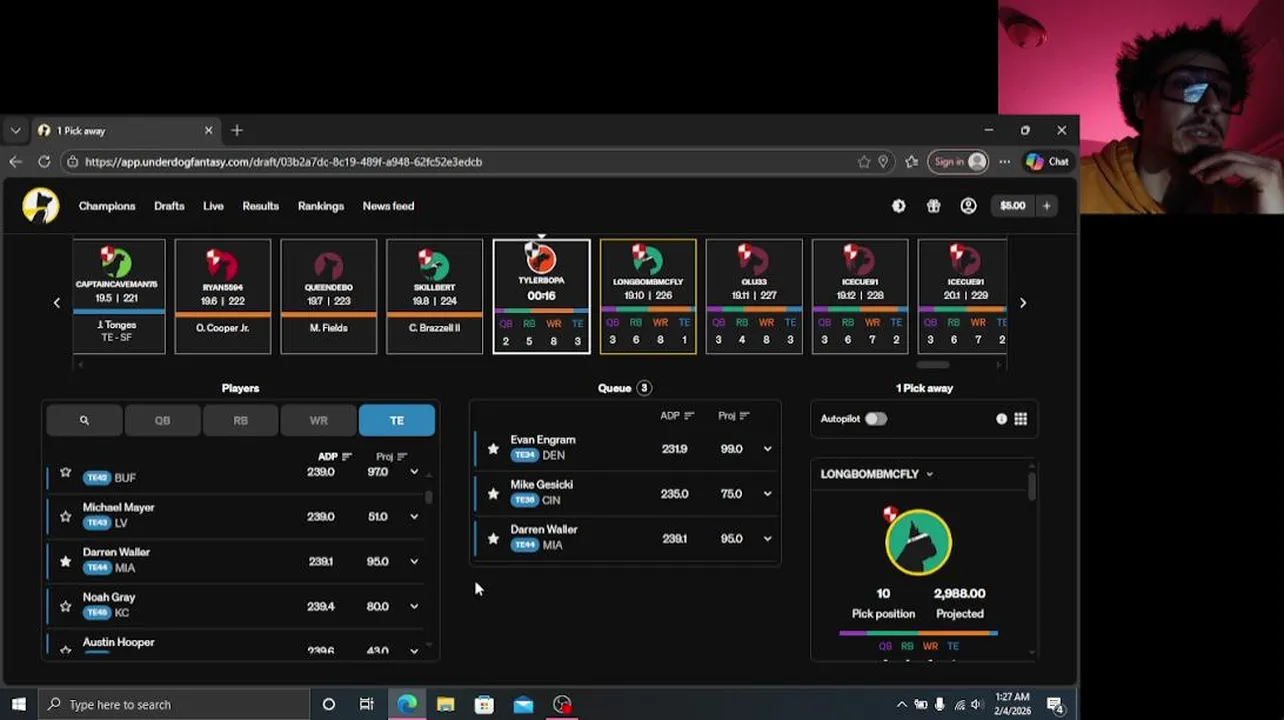
Task: Sort queue by ADP icon
Action: point(689,416)
